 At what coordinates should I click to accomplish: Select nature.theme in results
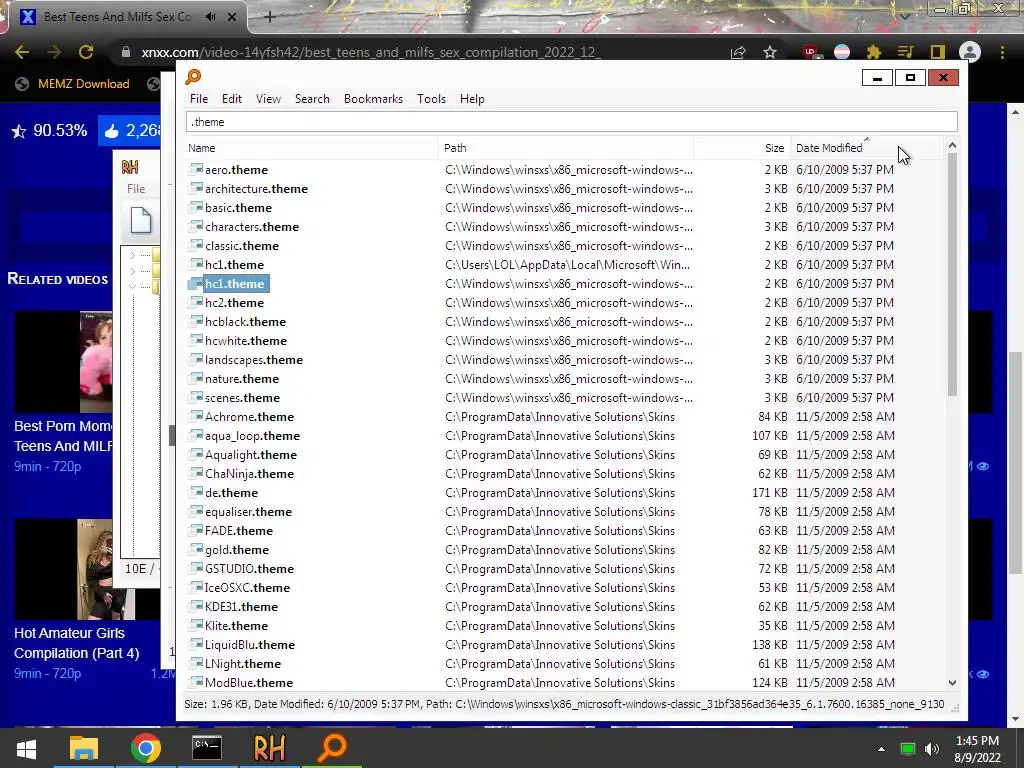[x=242, y=379]
